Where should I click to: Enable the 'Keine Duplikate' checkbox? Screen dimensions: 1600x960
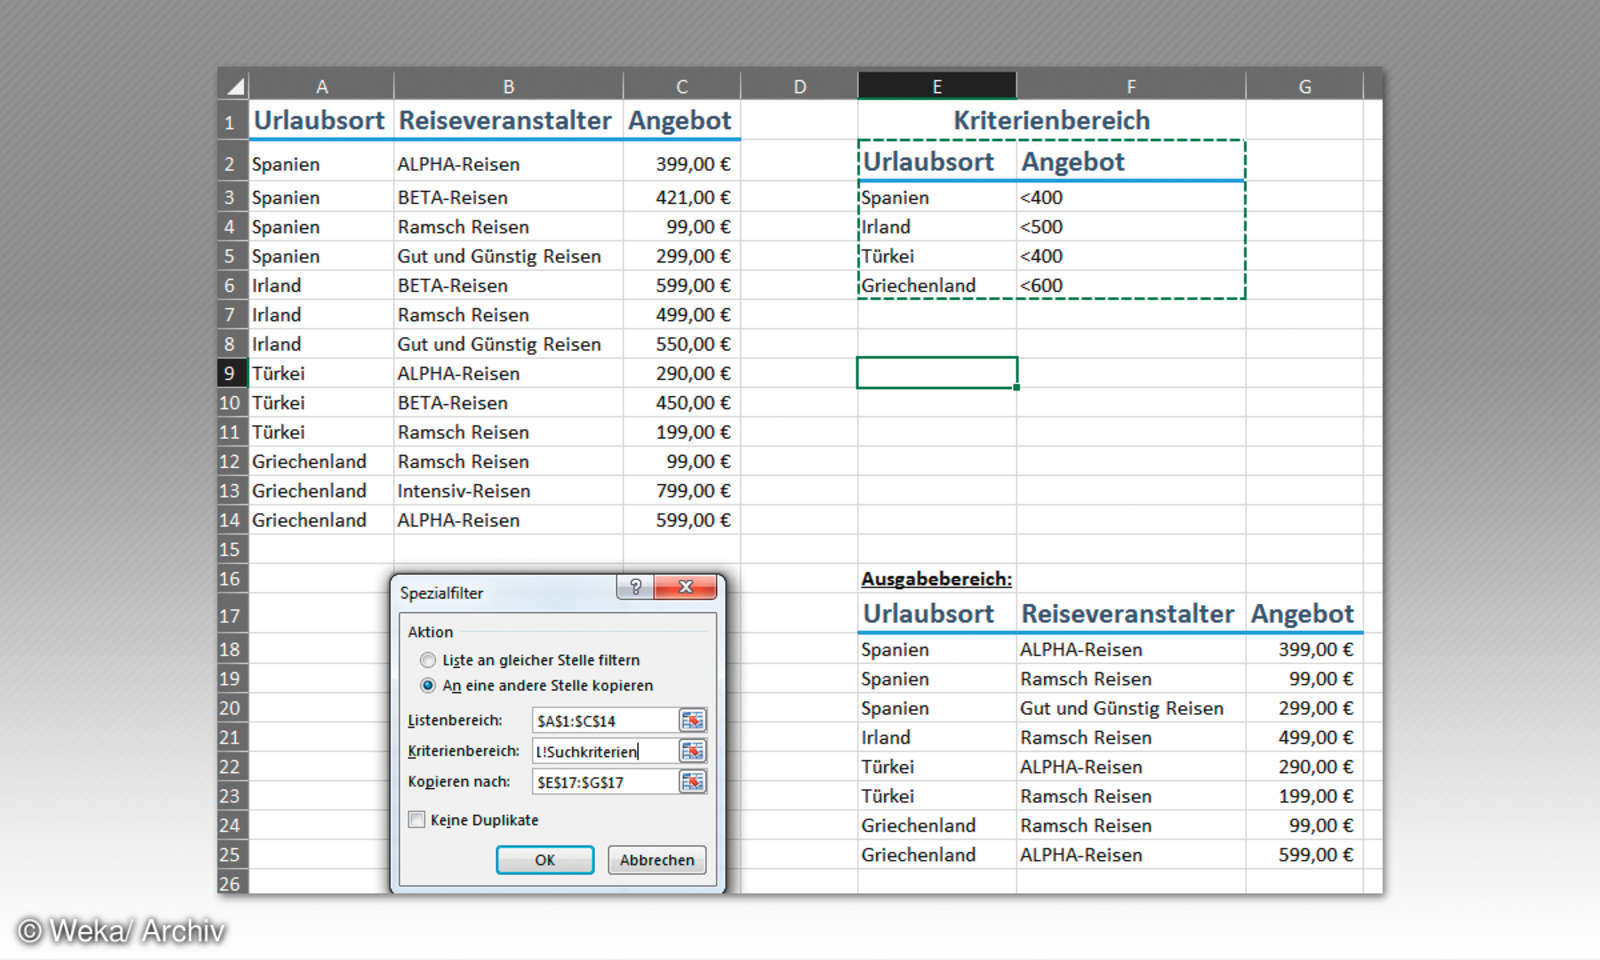coord(416,820)
